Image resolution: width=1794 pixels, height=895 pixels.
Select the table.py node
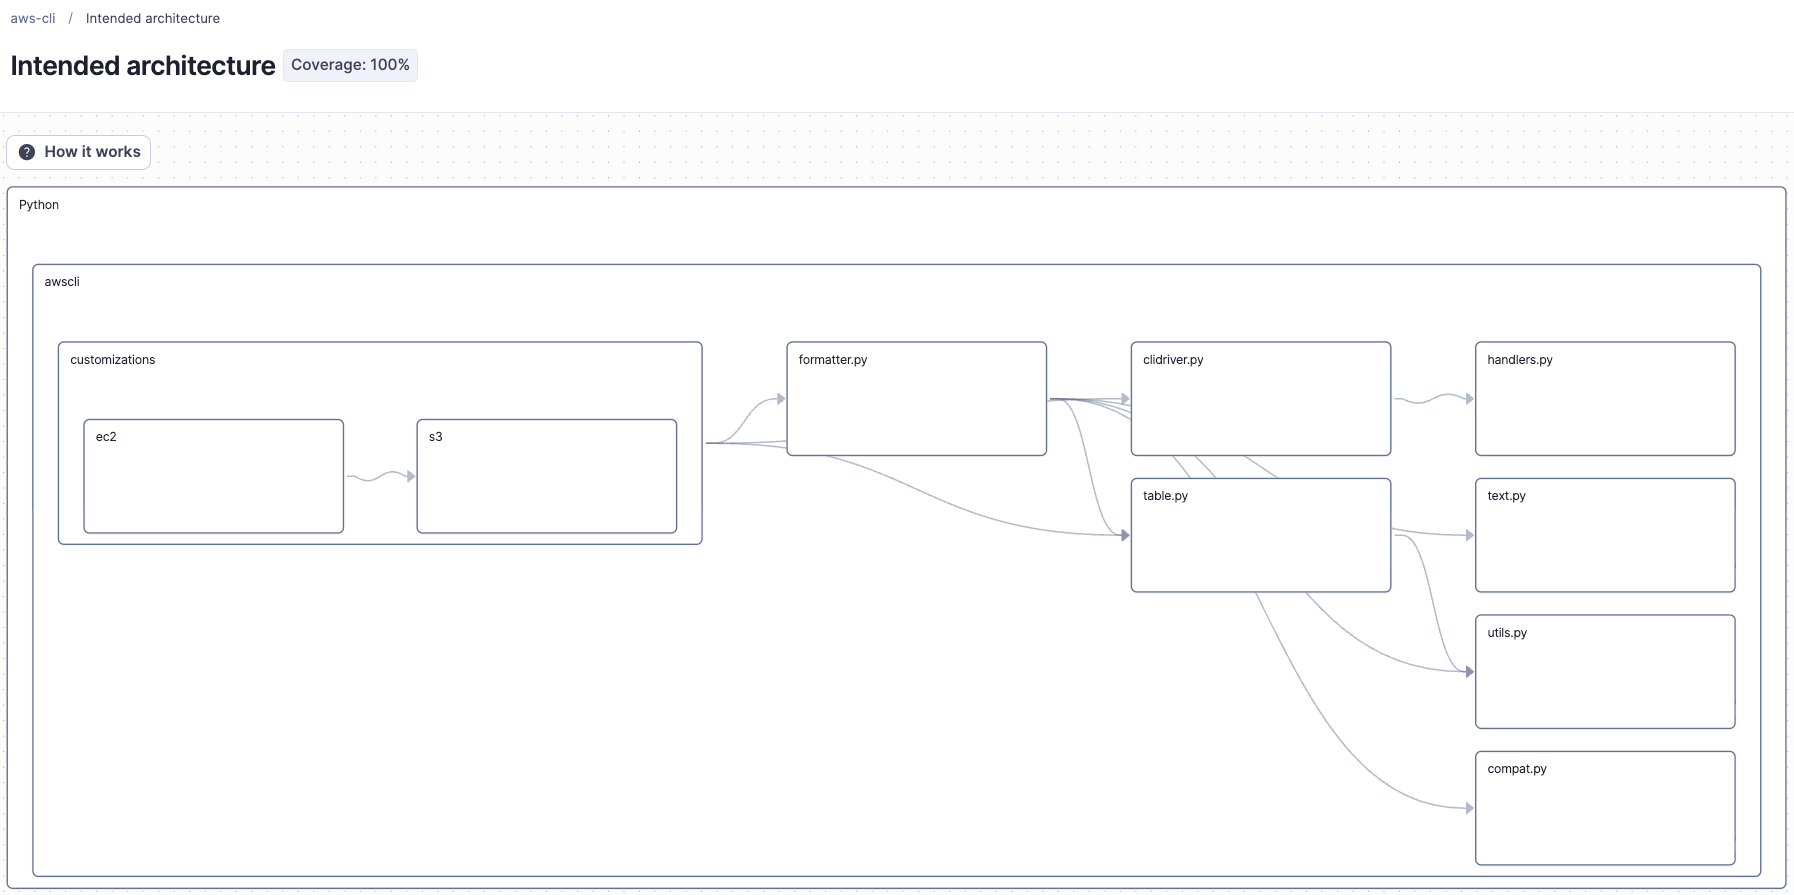point(1261,535)
